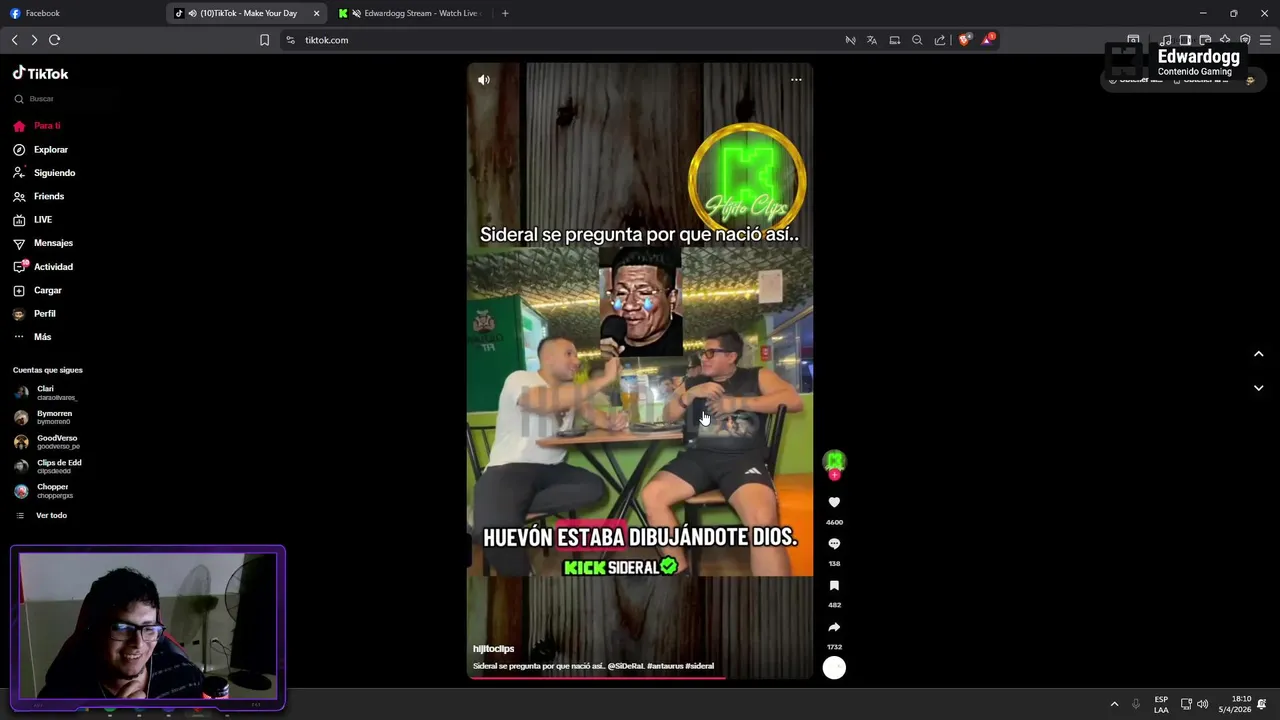Open the Explorar page
1280x720 pixels.
tap(40, 150)
